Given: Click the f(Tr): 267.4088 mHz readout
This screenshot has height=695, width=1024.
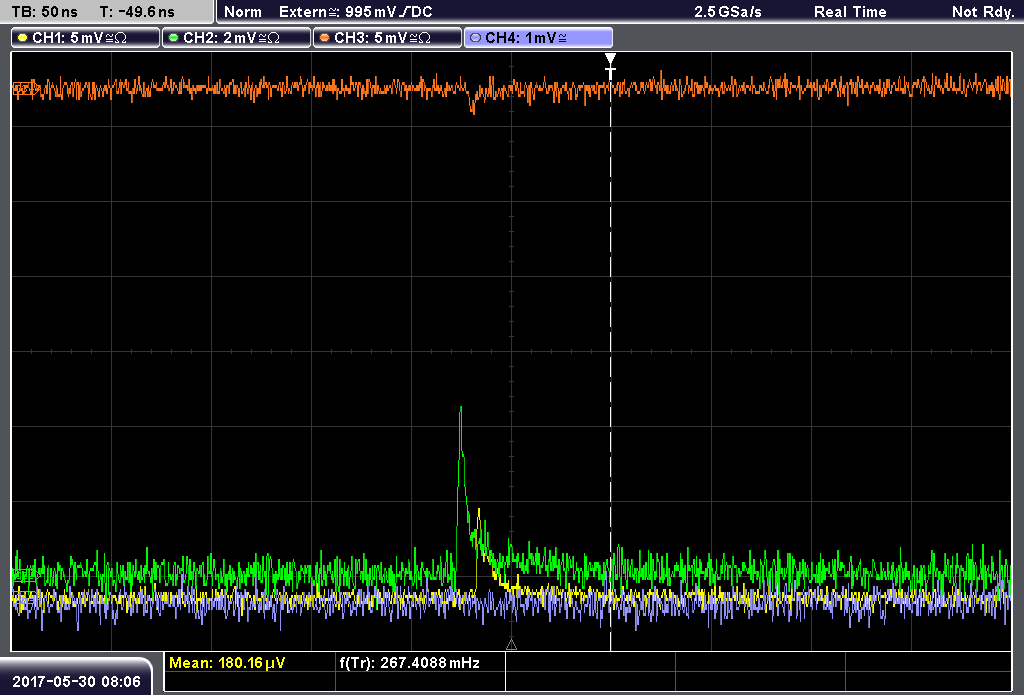Looking at the screenshot, I should click(x=409, y=663).
